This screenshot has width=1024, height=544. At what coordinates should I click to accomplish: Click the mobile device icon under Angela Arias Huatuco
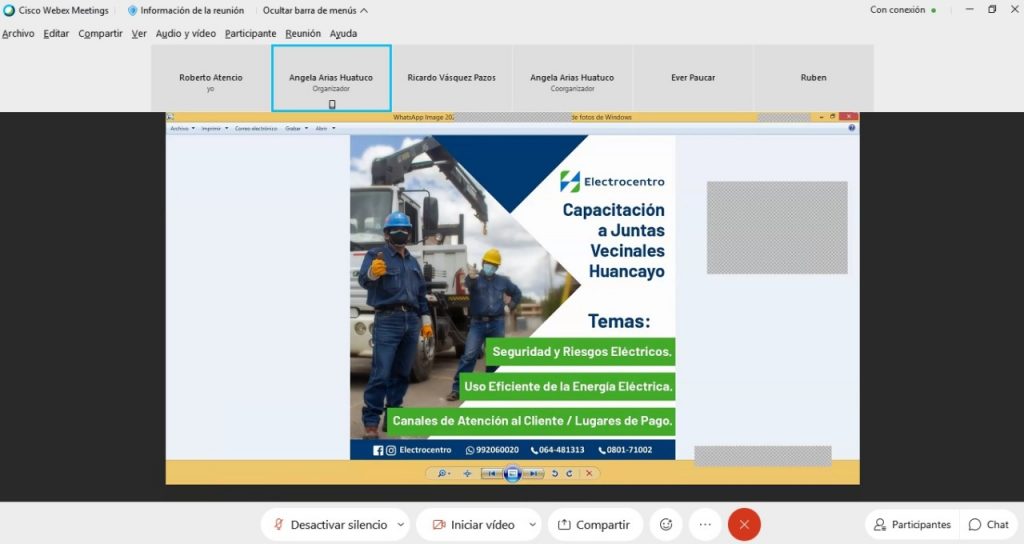coord(332,104)
